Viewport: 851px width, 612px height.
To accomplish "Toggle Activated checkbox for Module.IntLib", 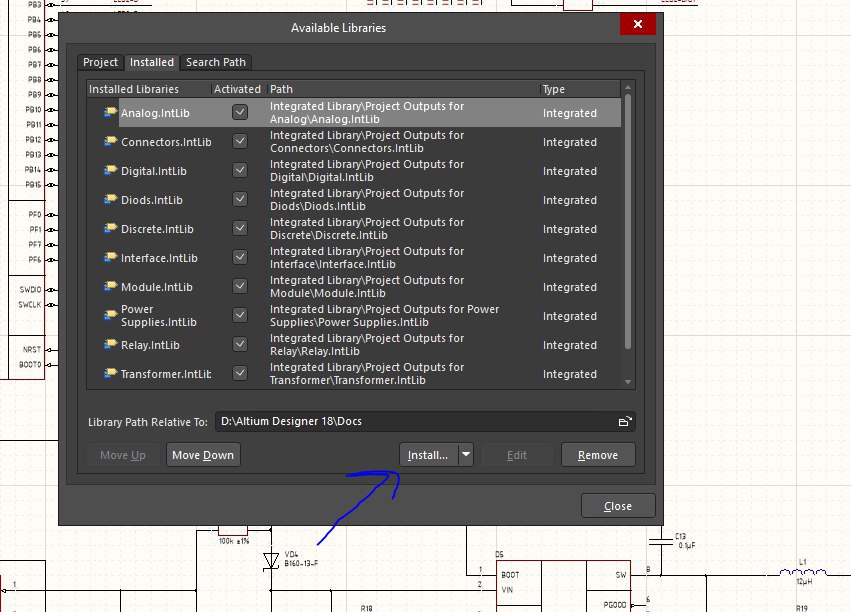I will (x=240, y=286).
